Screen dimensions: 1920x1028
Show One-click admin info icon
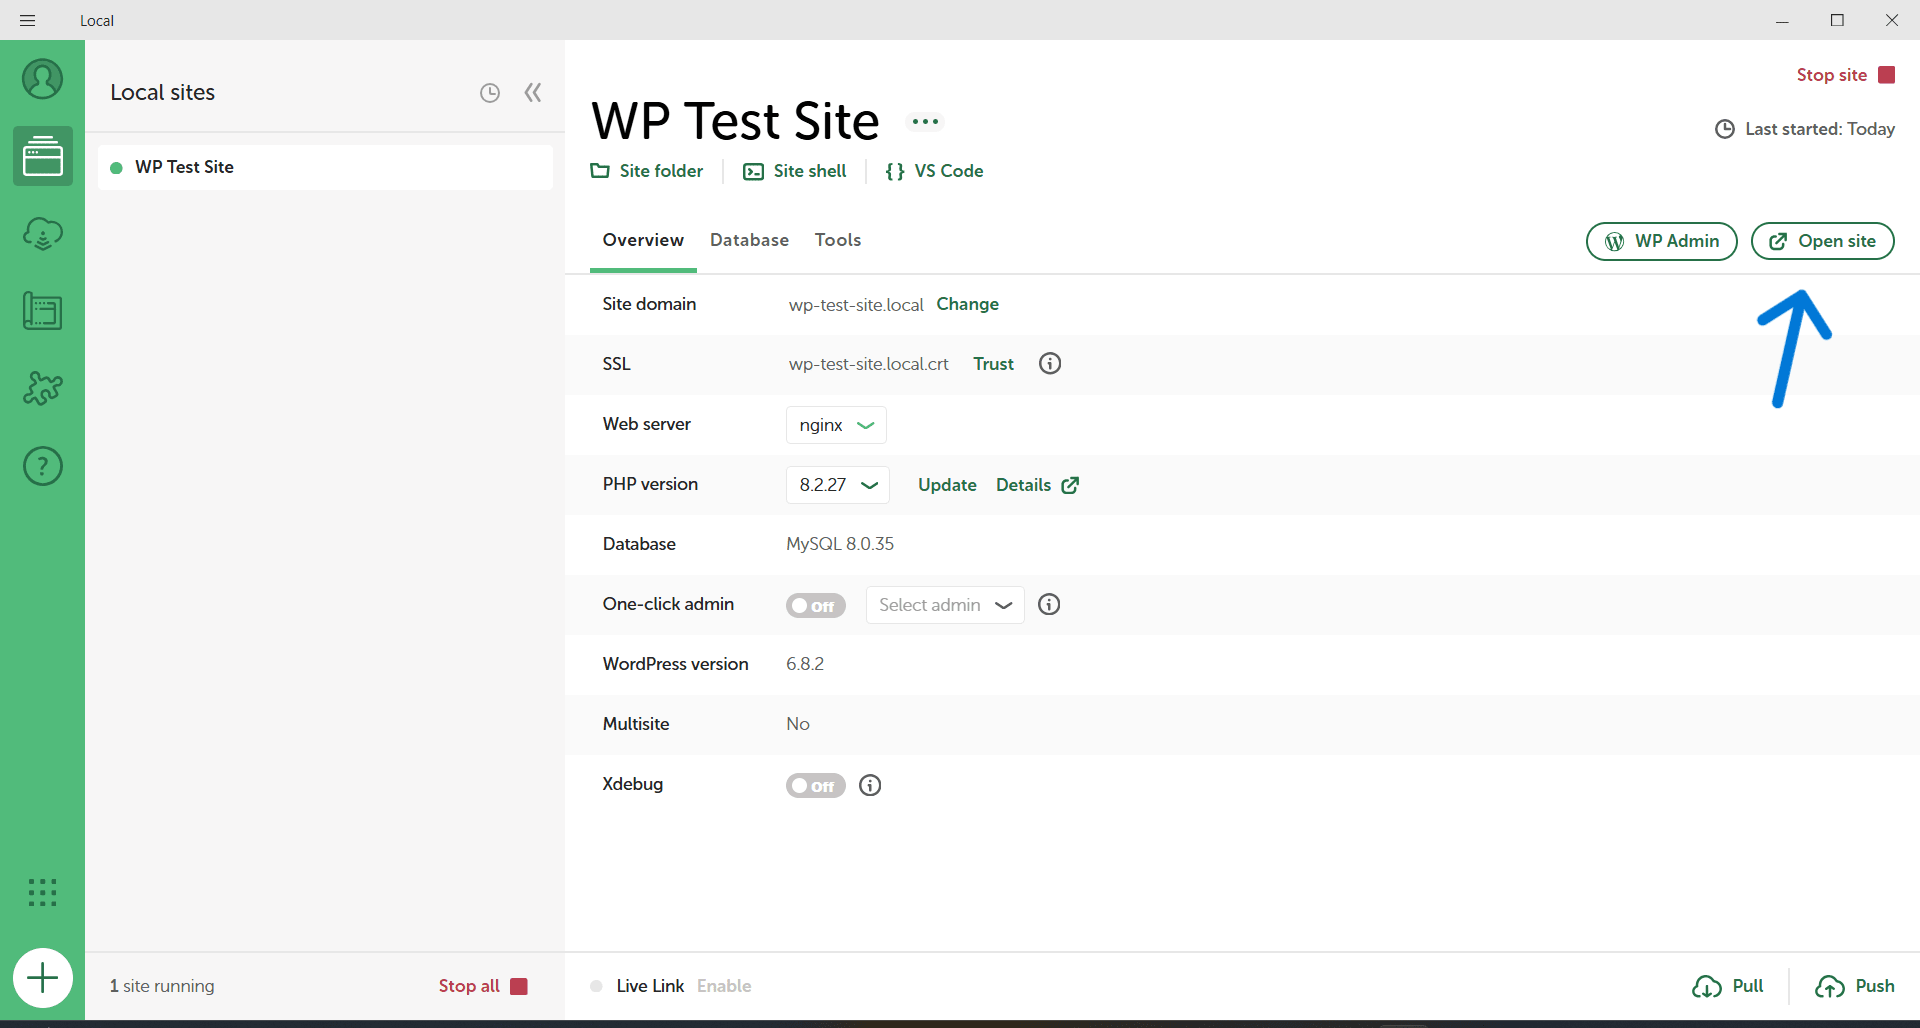[1049, 604]
